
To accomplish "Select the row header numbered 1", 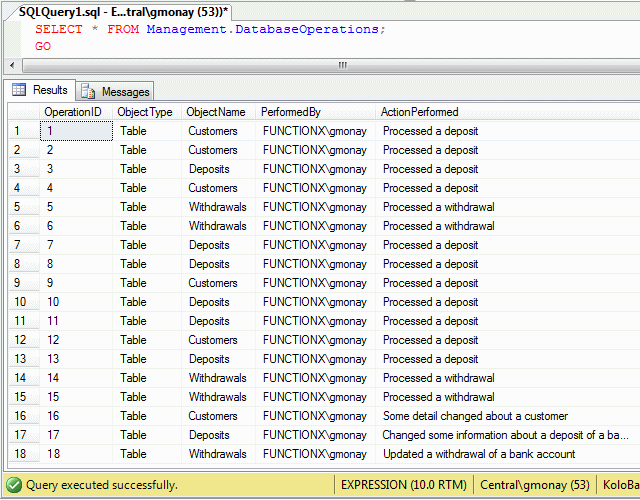I will click(24, 131).
